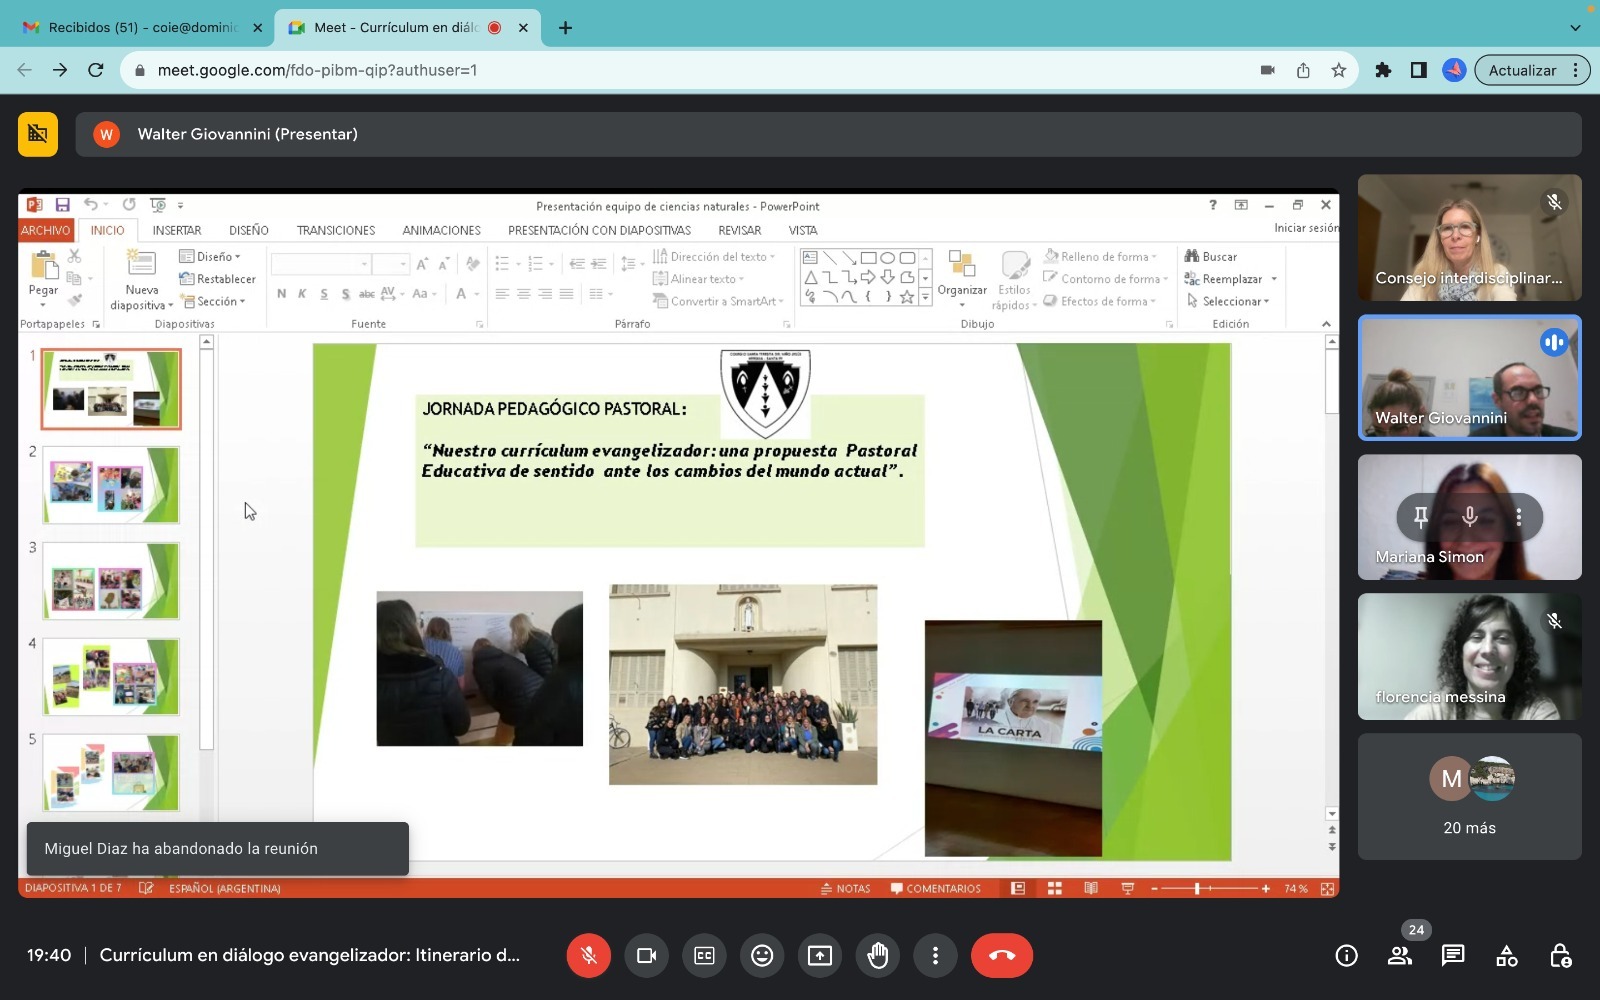Click the yellow stop-presentation view icon
1600x1000 pixels.
click(38, 134)
